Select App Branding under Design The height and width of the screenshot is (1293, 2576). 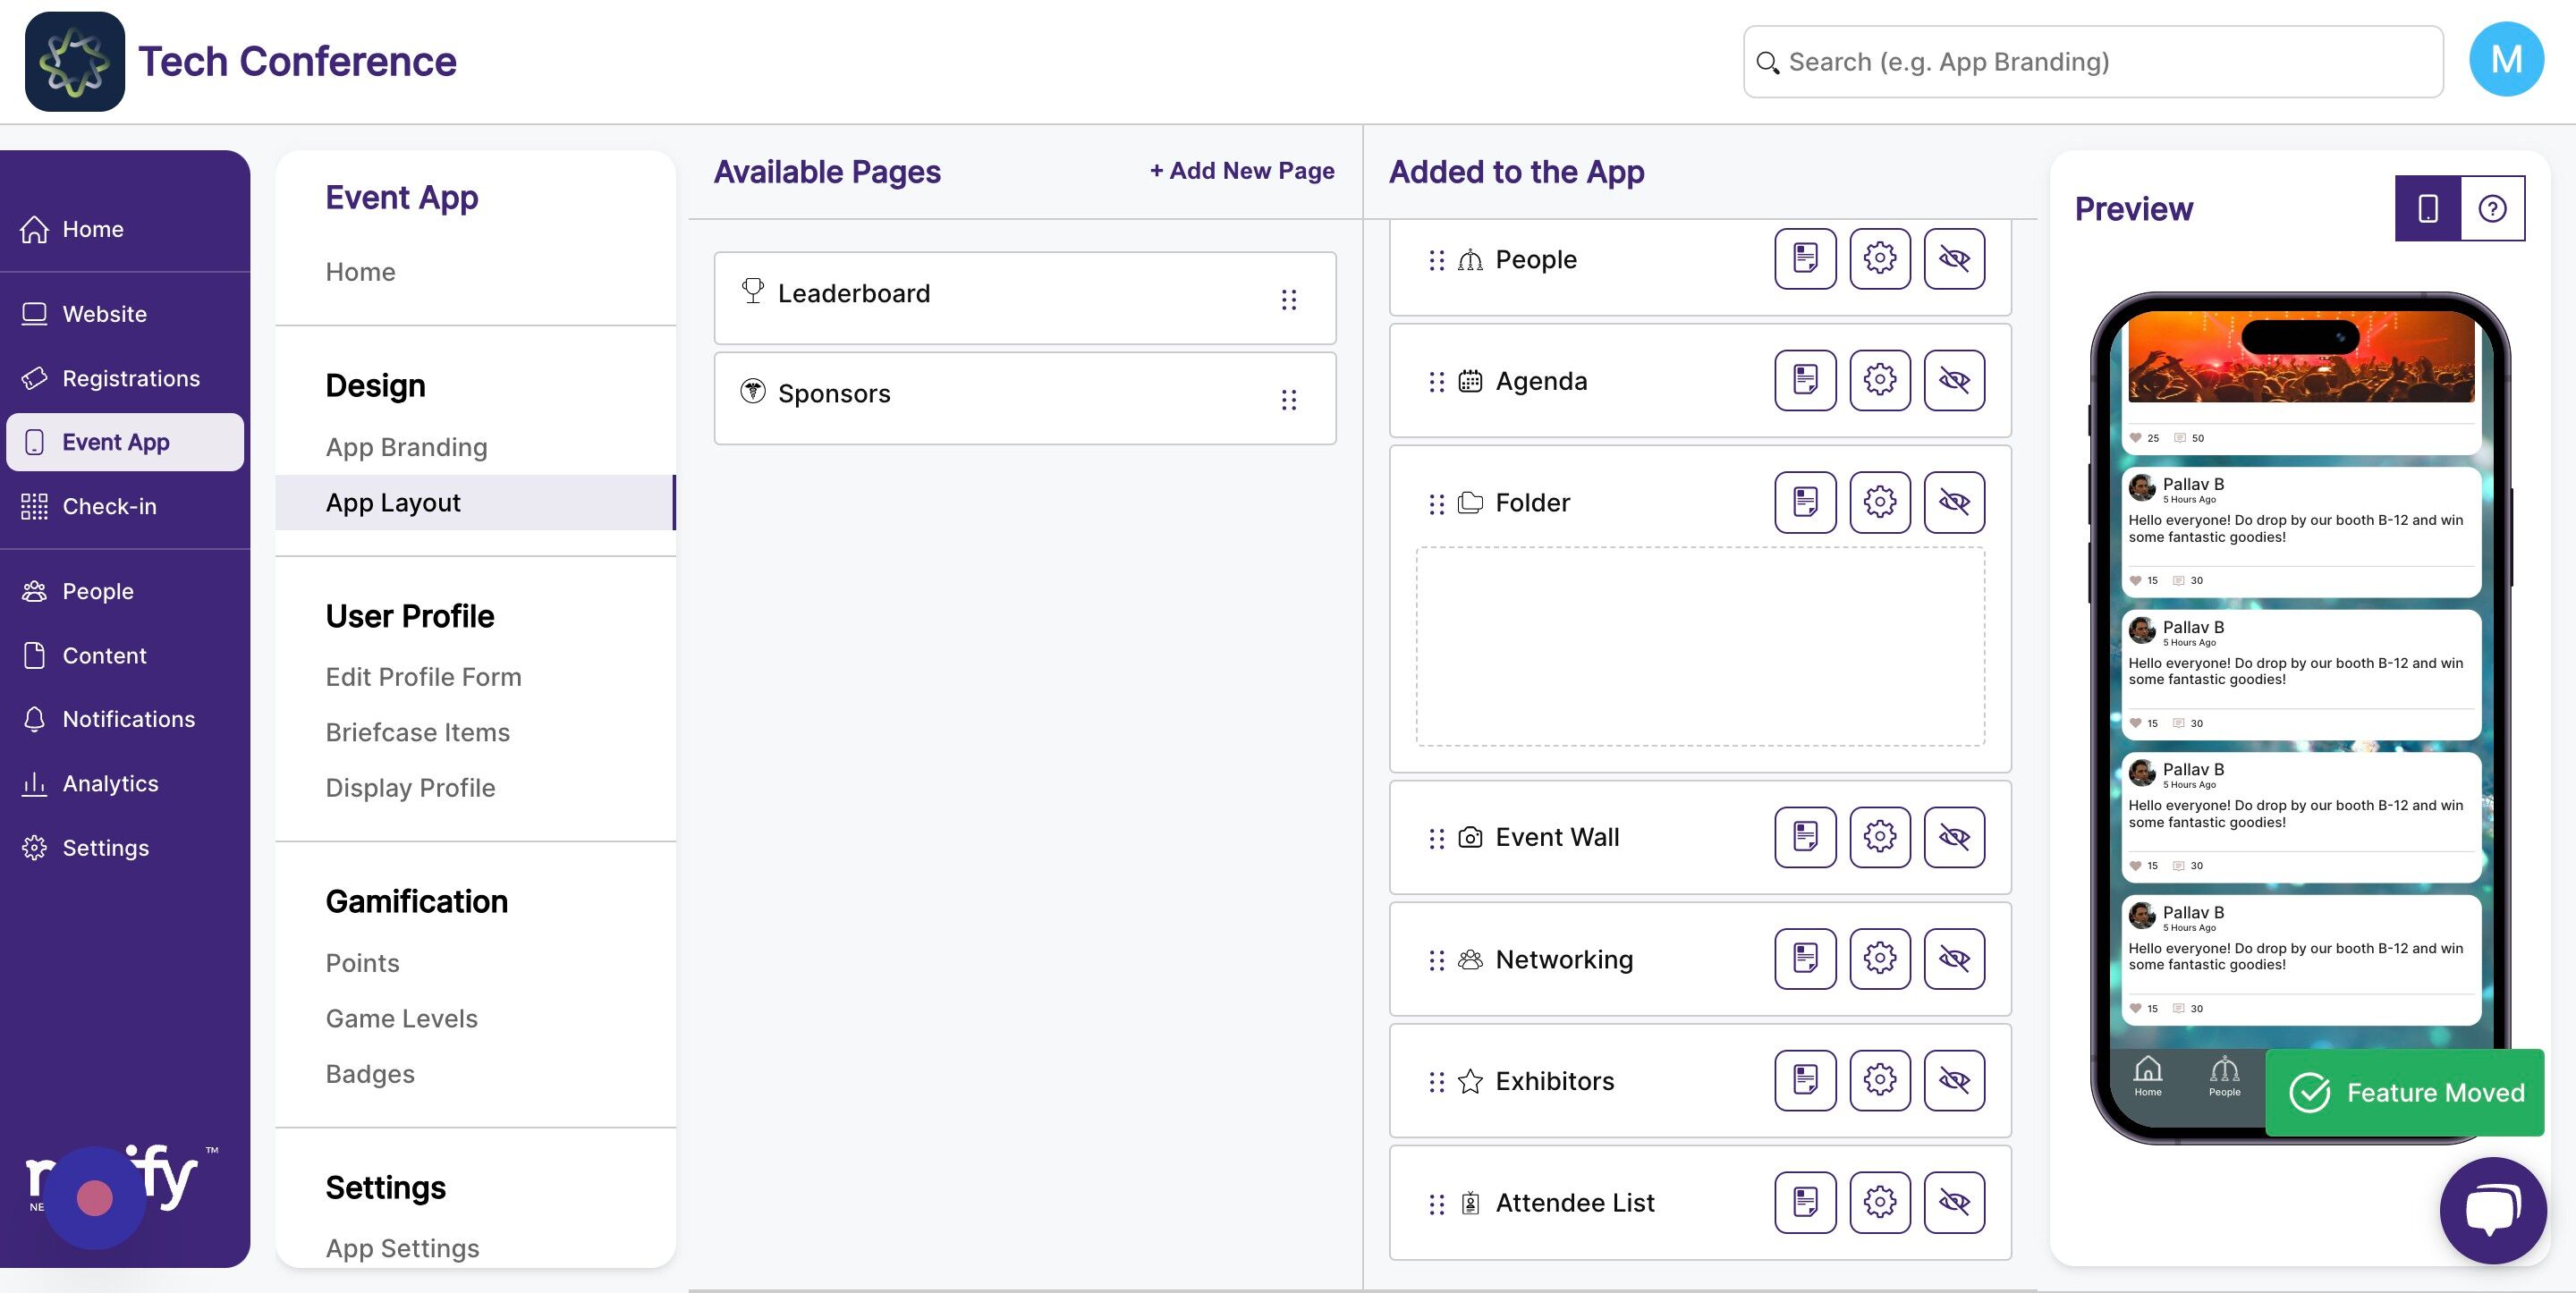[406, 446]
